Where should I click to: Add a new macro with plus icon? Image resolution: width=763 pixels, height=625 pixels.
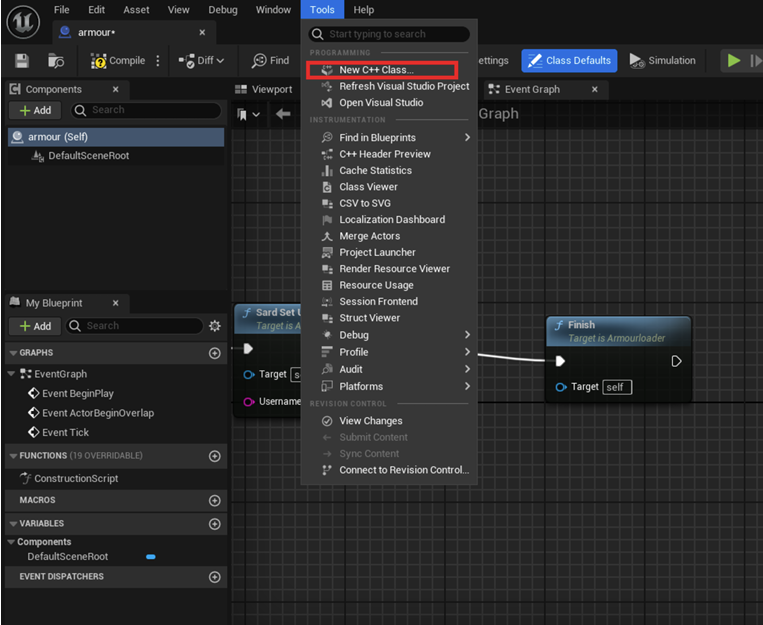(x=215, y=501)
